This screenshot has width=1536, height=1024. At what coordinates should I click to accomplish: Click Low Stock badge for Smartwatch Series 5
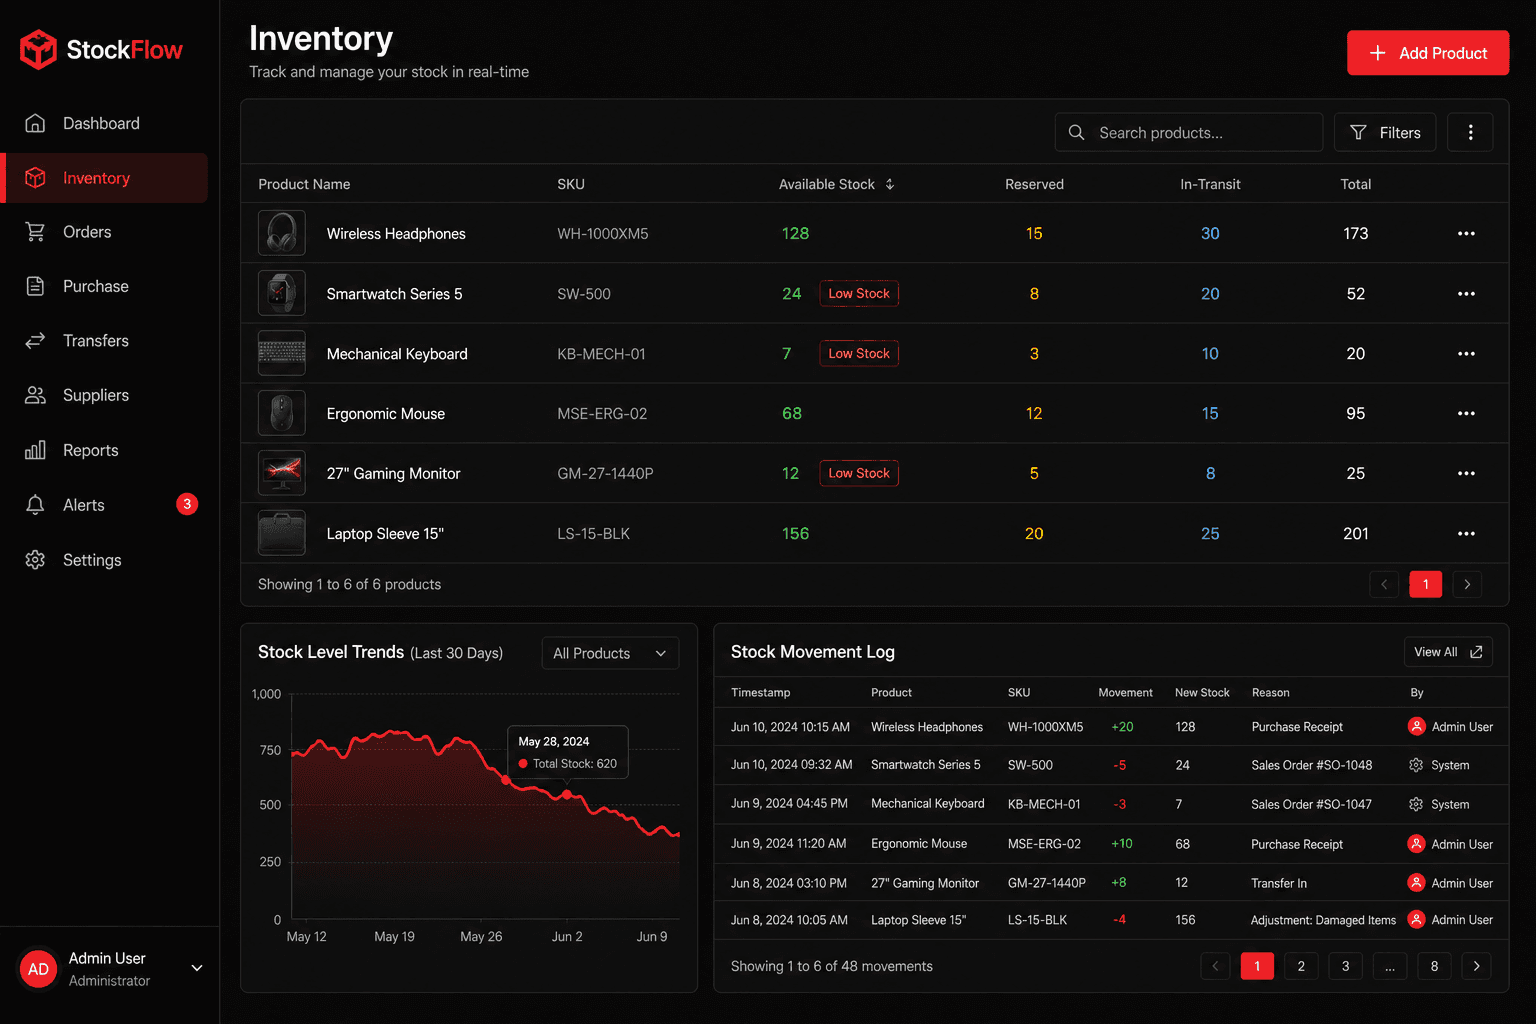pos(859,293)
